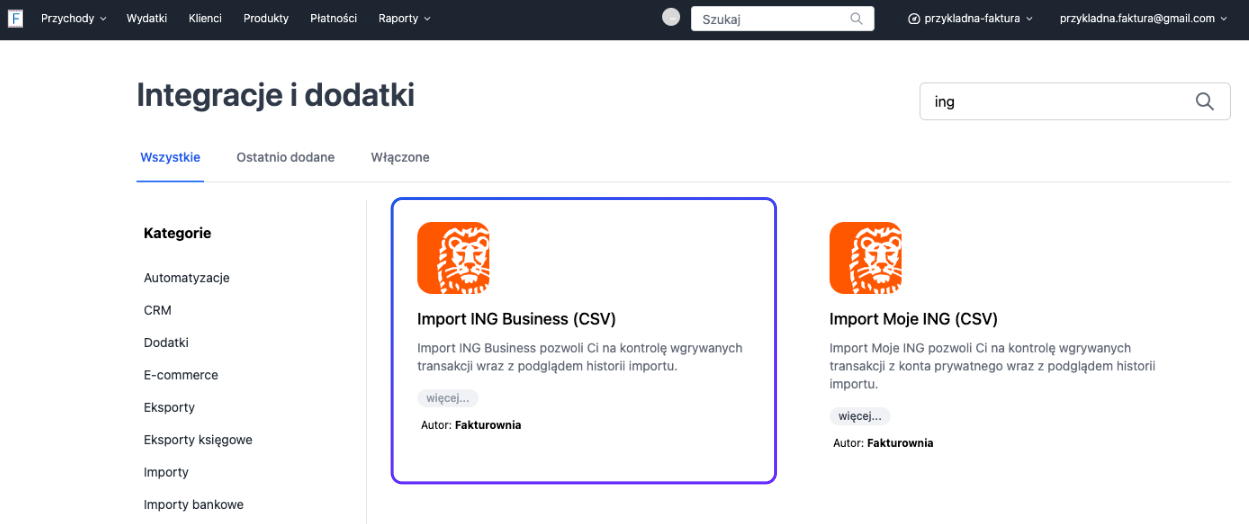
Task: Switch to the Włączone tab
Action: [400, 157]
